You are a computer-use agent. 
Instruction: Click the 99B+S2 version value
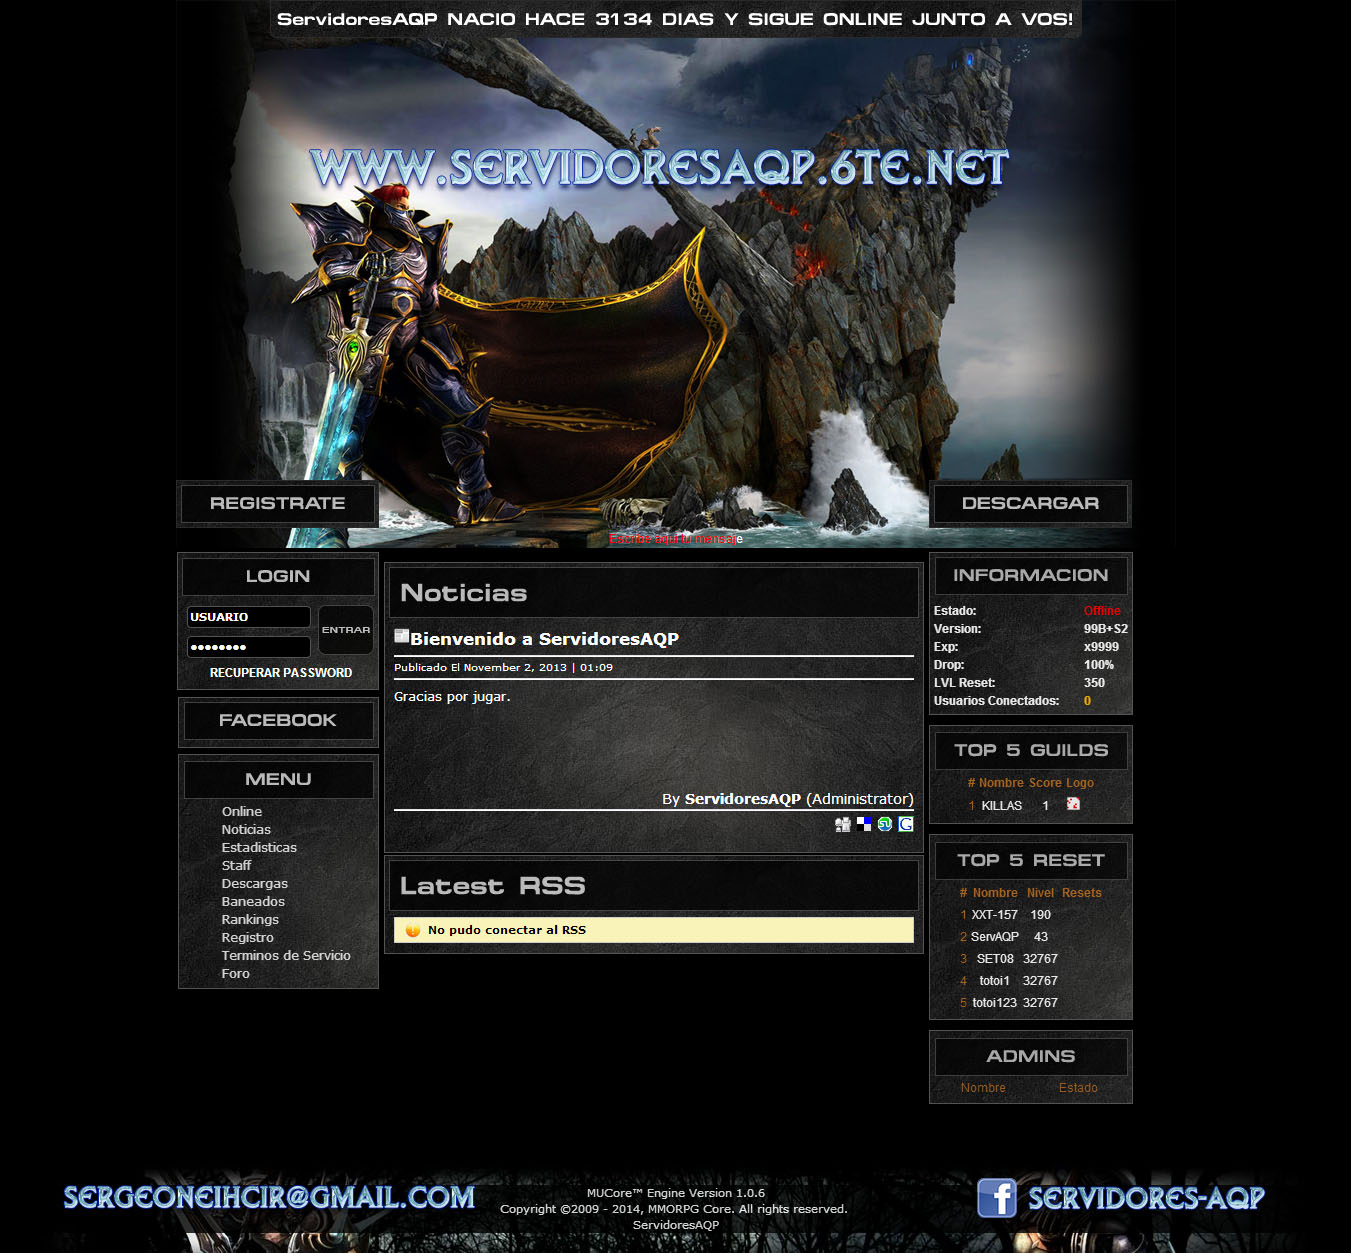click(1106, 629)
